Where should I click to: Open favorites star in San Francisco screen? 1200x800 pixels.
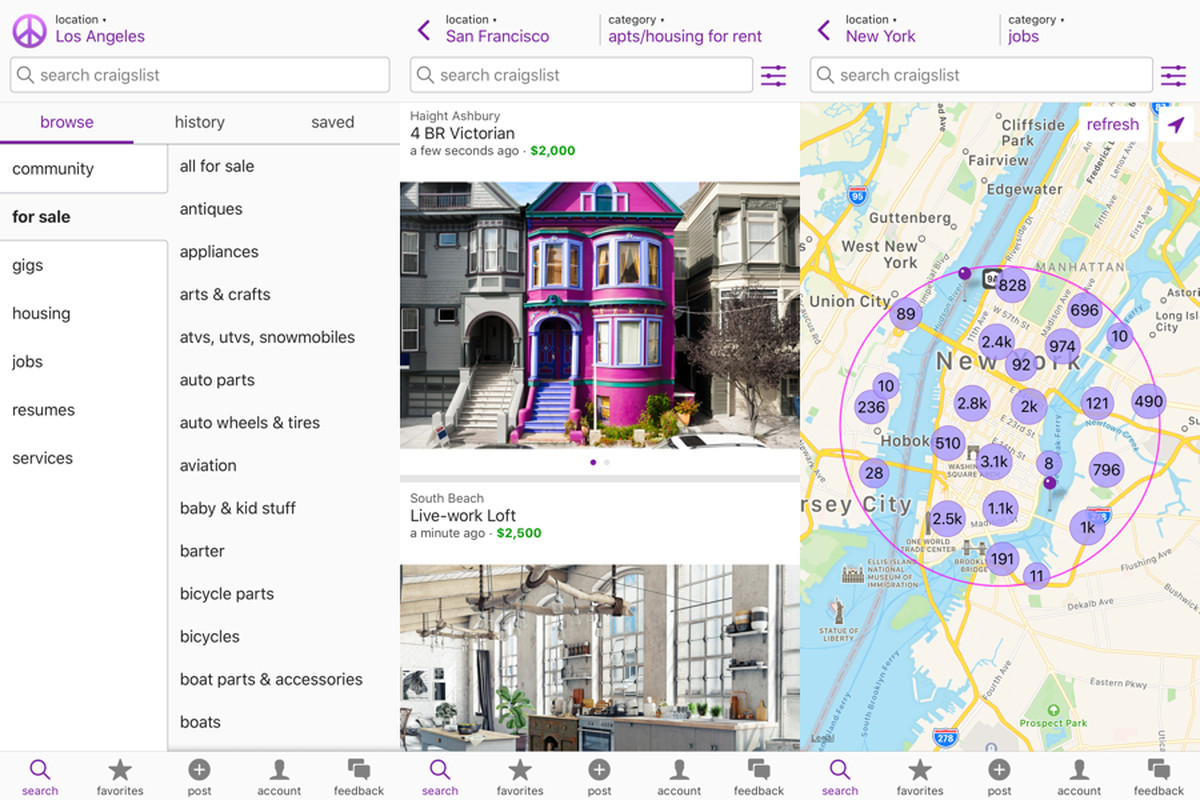(520, 776)
